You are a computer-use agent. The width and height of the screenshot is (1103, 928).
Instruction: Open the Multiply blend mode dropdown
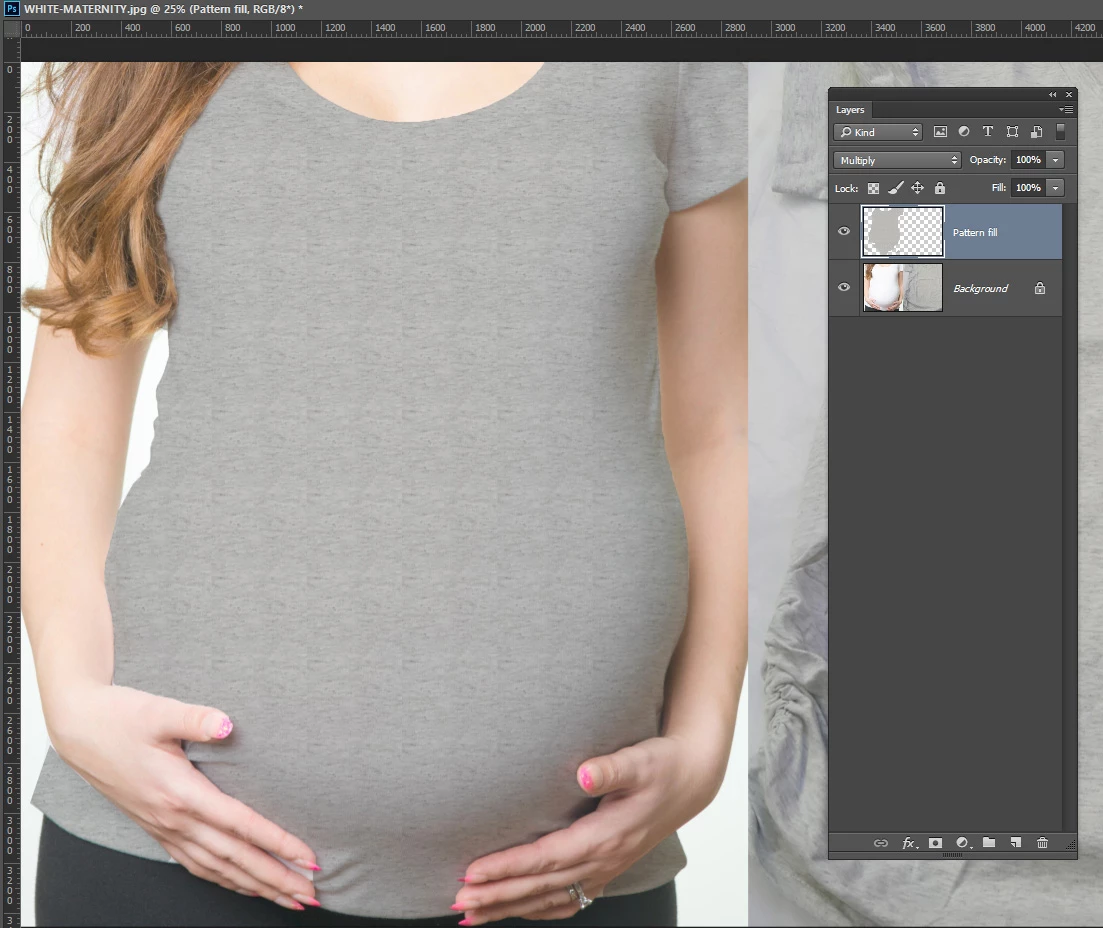point(896,160)
